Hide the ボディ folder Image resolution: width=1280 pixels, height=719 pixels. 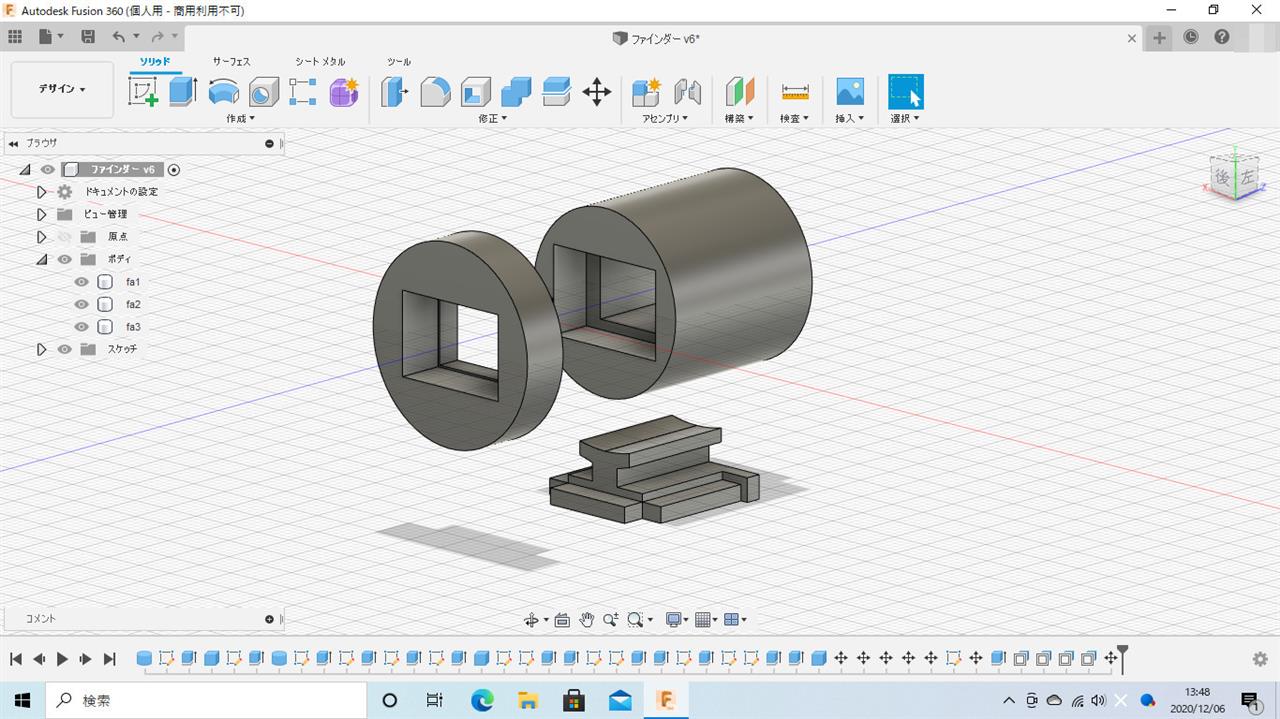tap(64, 259)
